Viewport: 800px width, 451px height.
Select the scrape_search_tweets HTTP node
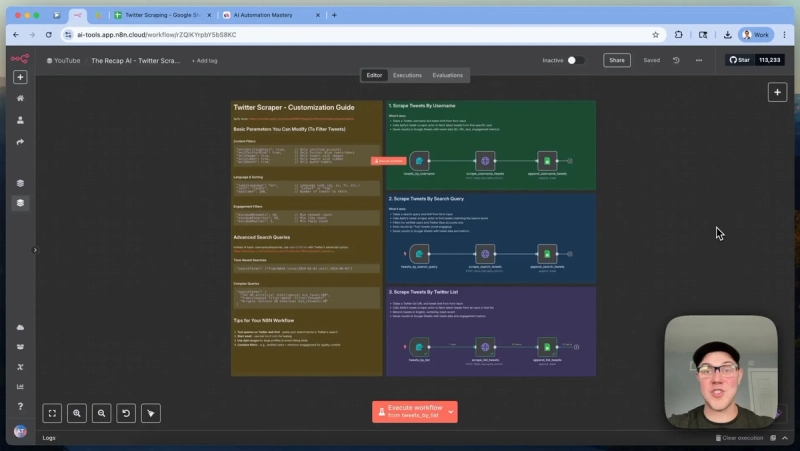pos(485,254)
